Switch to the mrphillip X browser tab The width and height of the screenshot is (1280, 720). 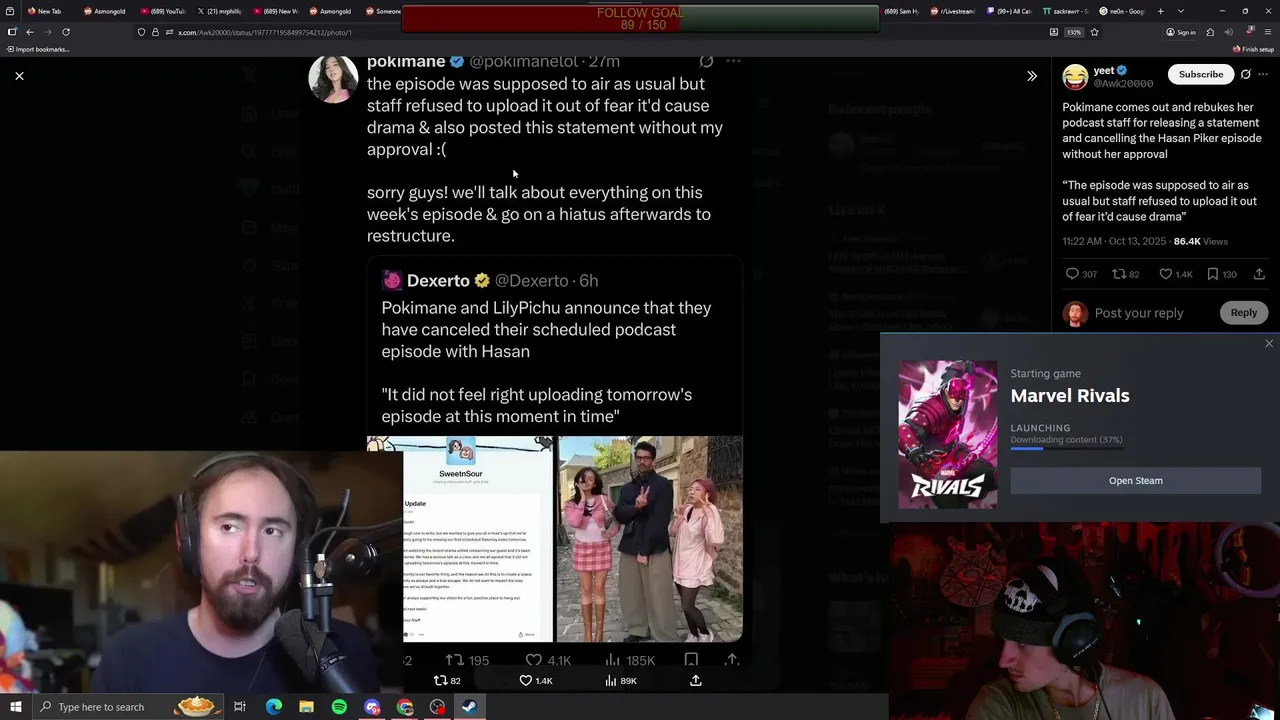coord(219,11)
